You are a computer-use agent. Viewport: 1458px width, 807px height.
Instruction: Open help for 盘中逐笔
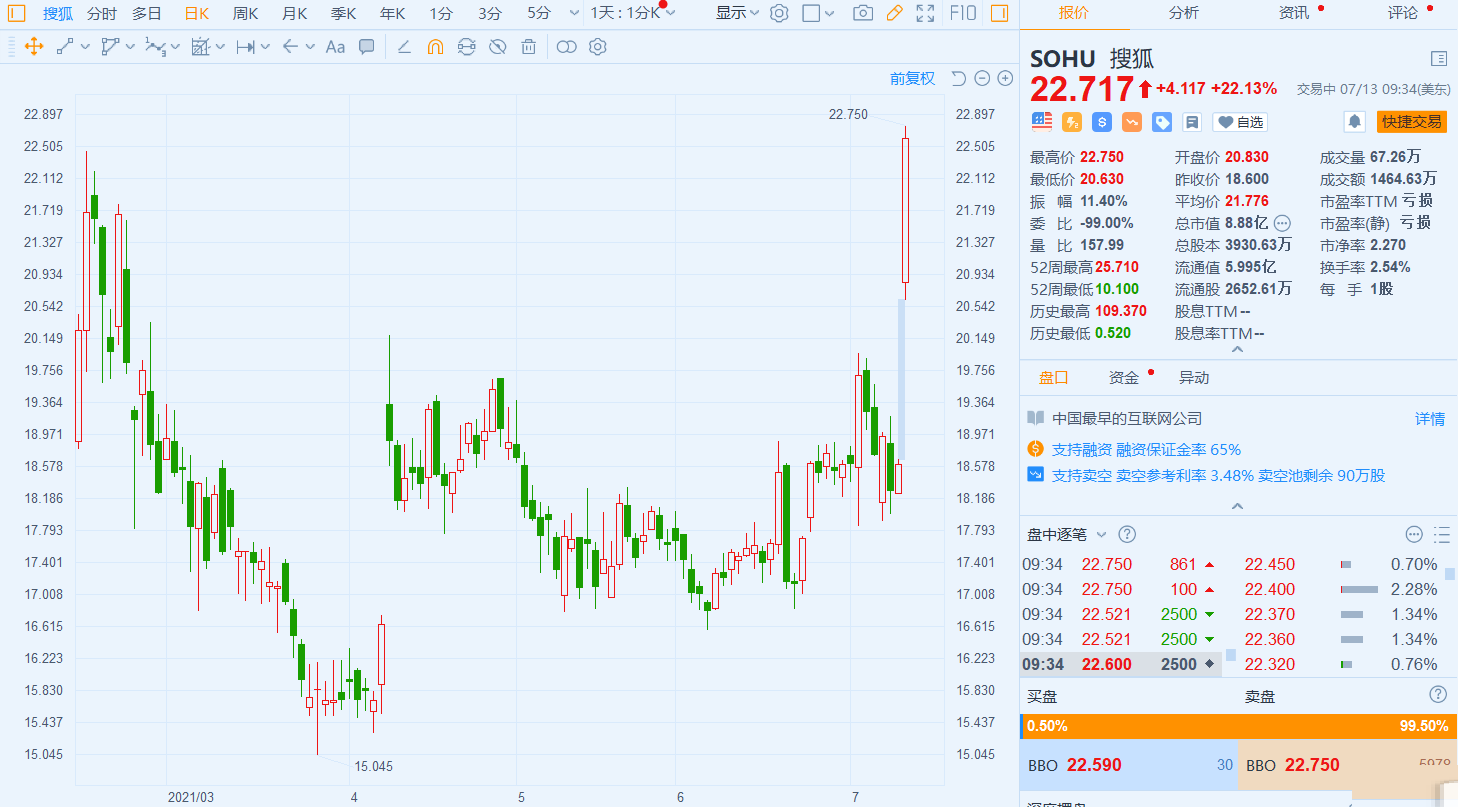point(1127,534)
